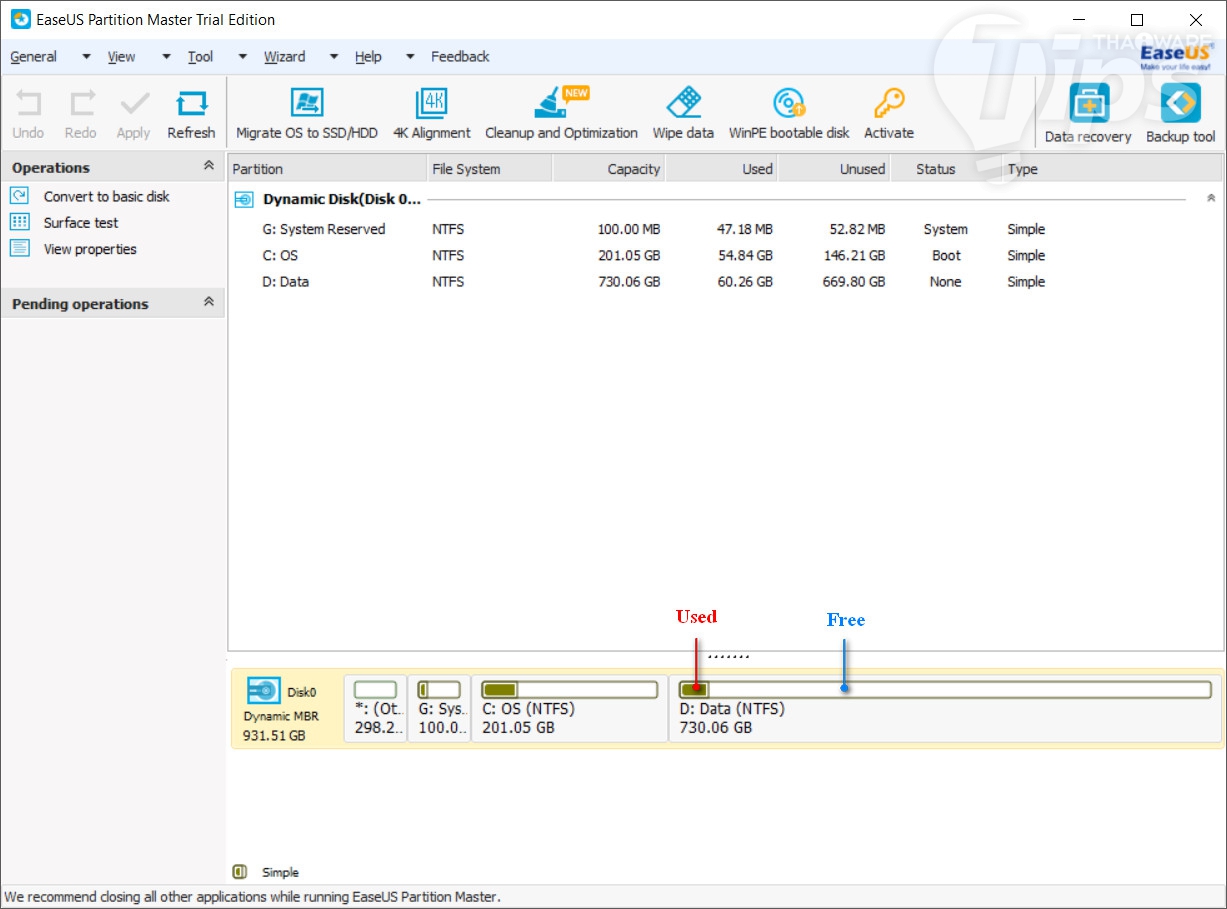Sort by the Used column header
1227x909 pixels.
coord(721,169)
